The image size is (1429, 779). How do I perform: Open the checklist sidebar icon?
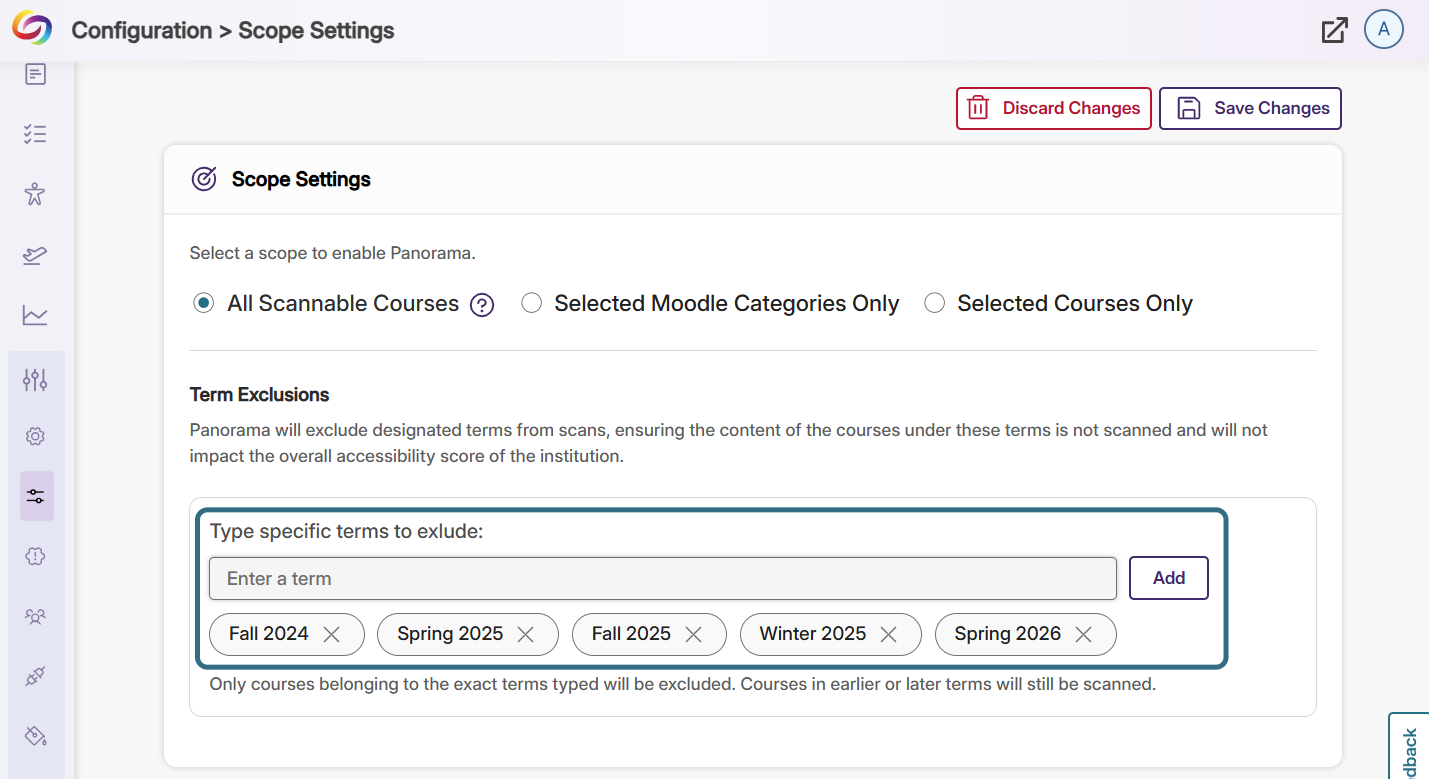coord(36,134)
